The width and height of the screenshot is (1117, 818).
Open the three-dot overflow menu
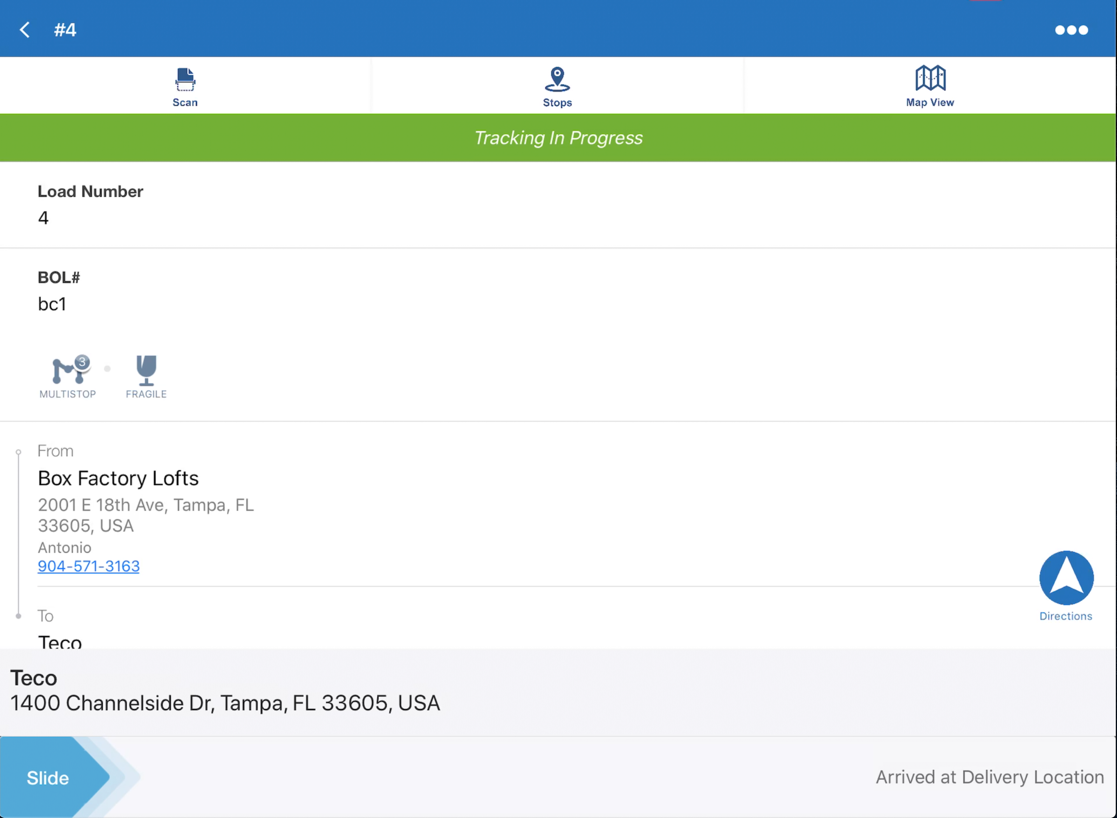pyautogui.click(x=1071, y=29)
